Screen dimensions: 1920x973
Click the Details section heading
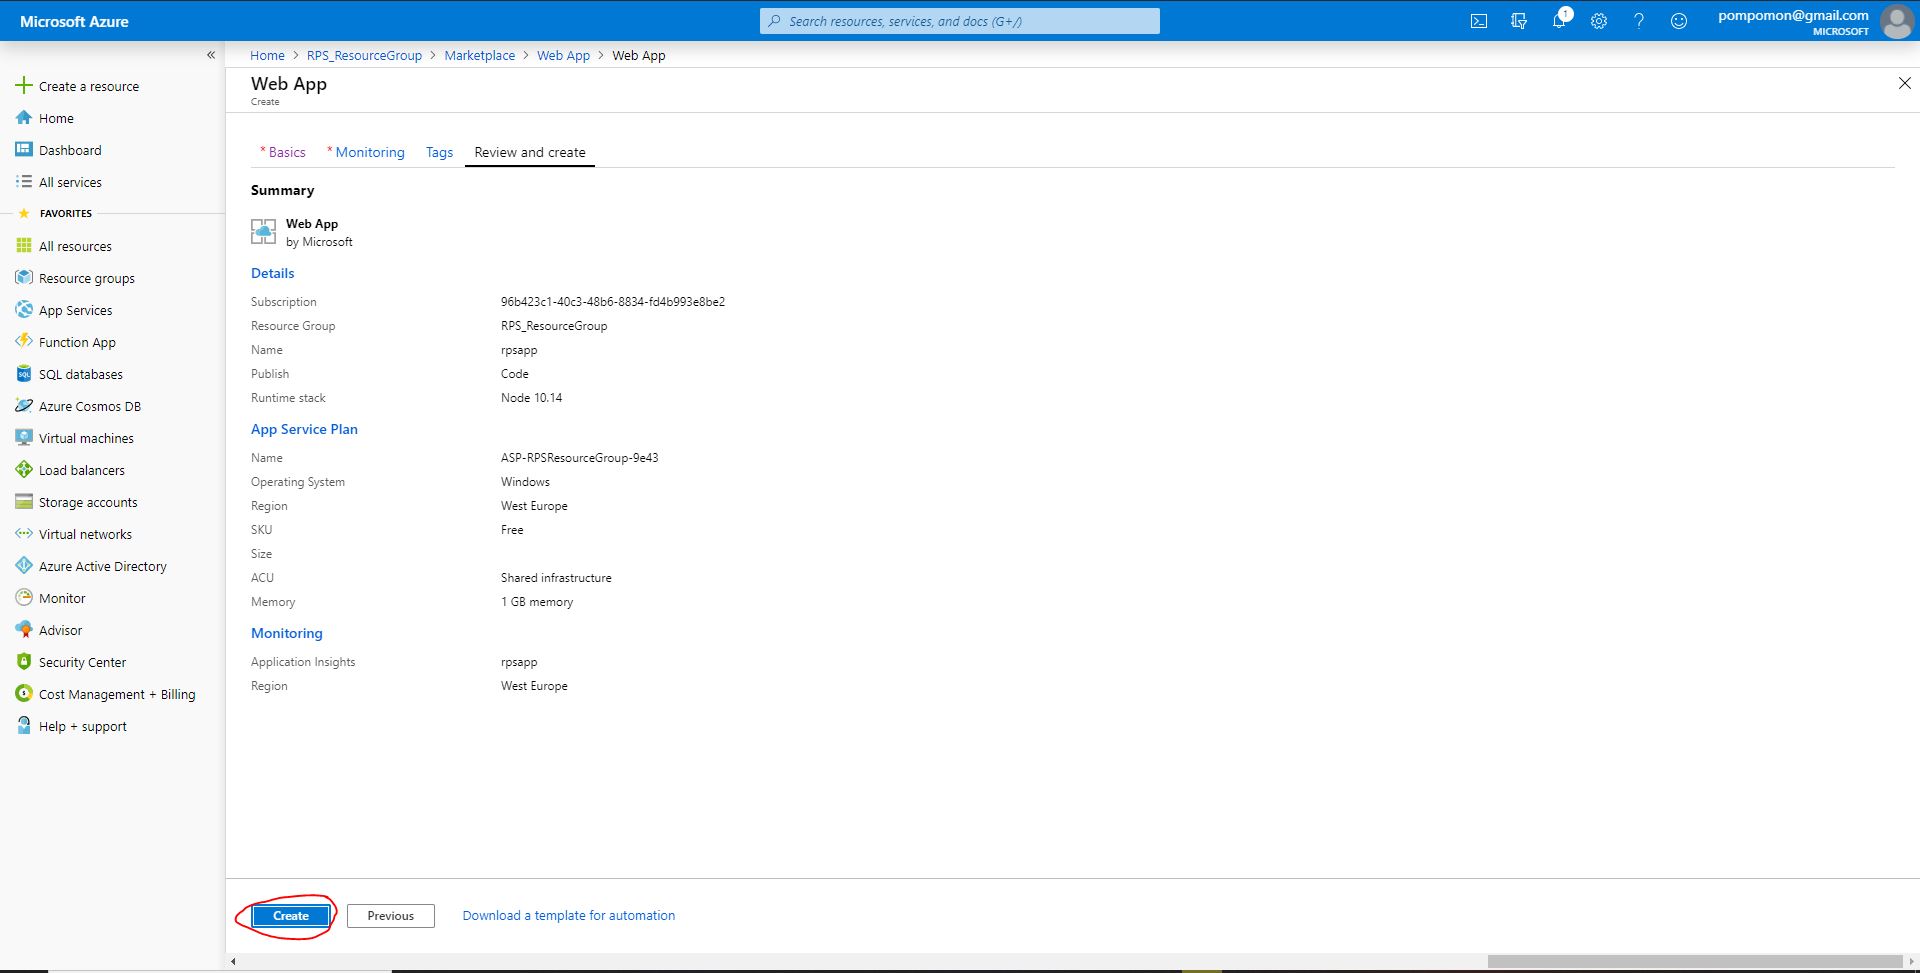272,273
